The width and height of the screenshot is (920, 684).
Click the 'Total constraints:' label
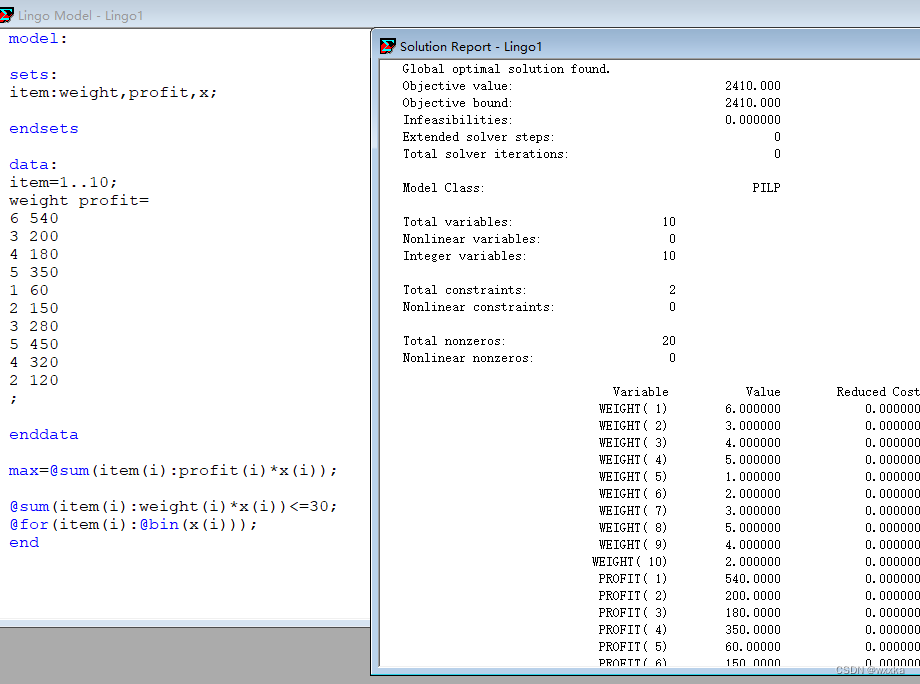pyautogui.click(x=464, y=290)
